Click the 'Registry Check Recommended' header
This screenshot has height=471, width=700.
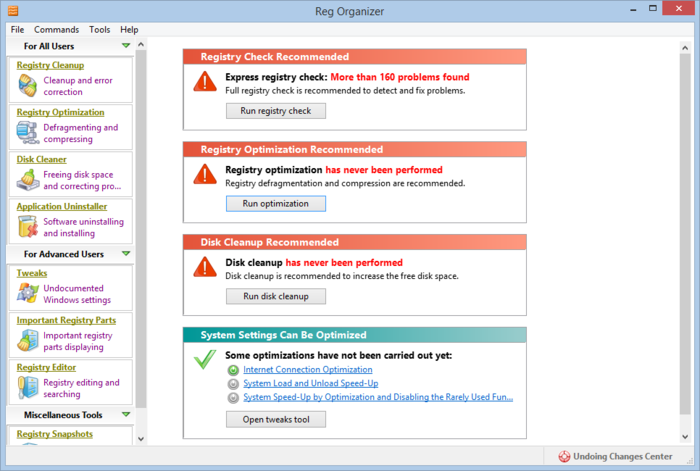[354, 57]
